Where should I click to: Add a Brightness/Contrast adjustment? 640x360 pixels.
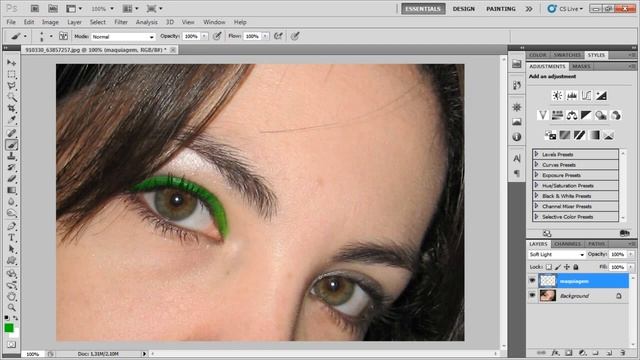coord(557,96)
